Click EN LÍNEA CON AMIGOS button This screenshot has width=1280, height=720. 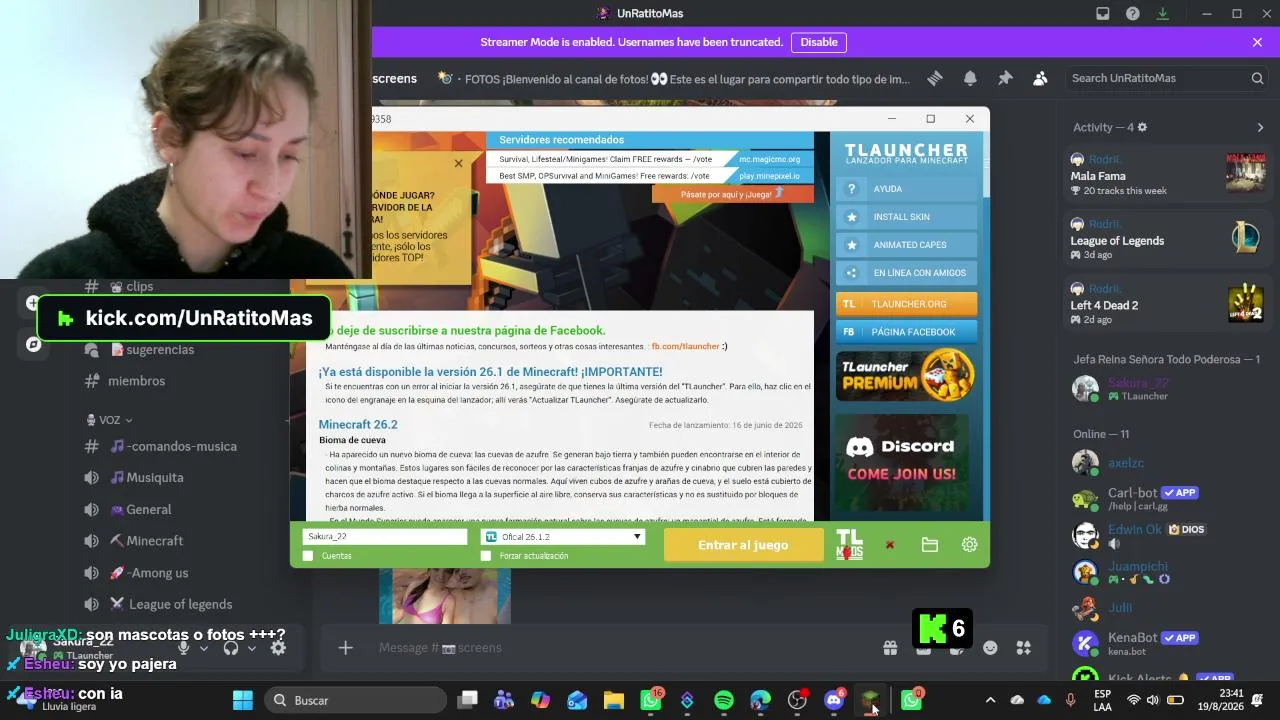click(906, 273)
